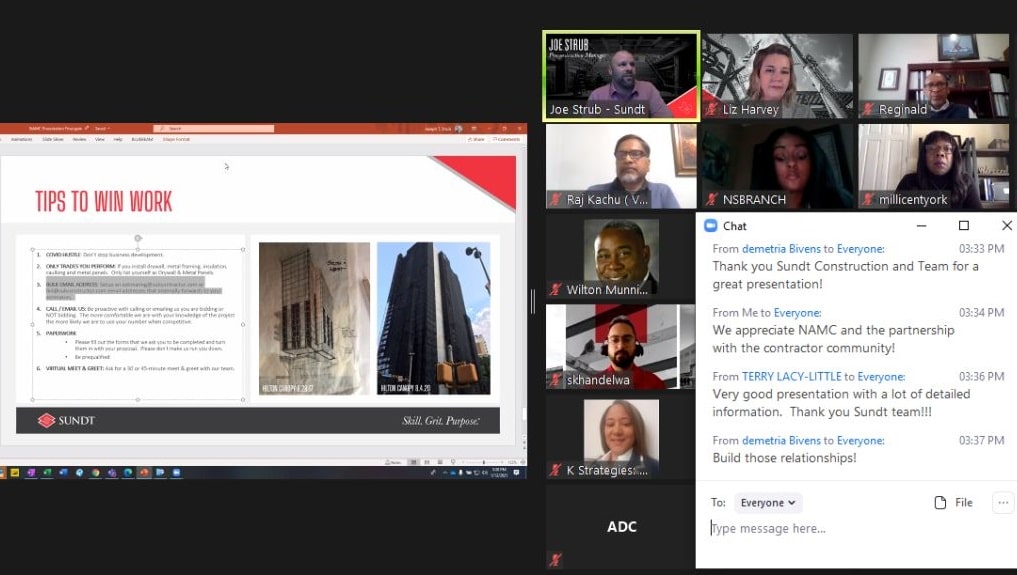Open the Chrome taskbar icon
The width and height of the screenshot is (1017, 575).
click(x=95, y=473)
